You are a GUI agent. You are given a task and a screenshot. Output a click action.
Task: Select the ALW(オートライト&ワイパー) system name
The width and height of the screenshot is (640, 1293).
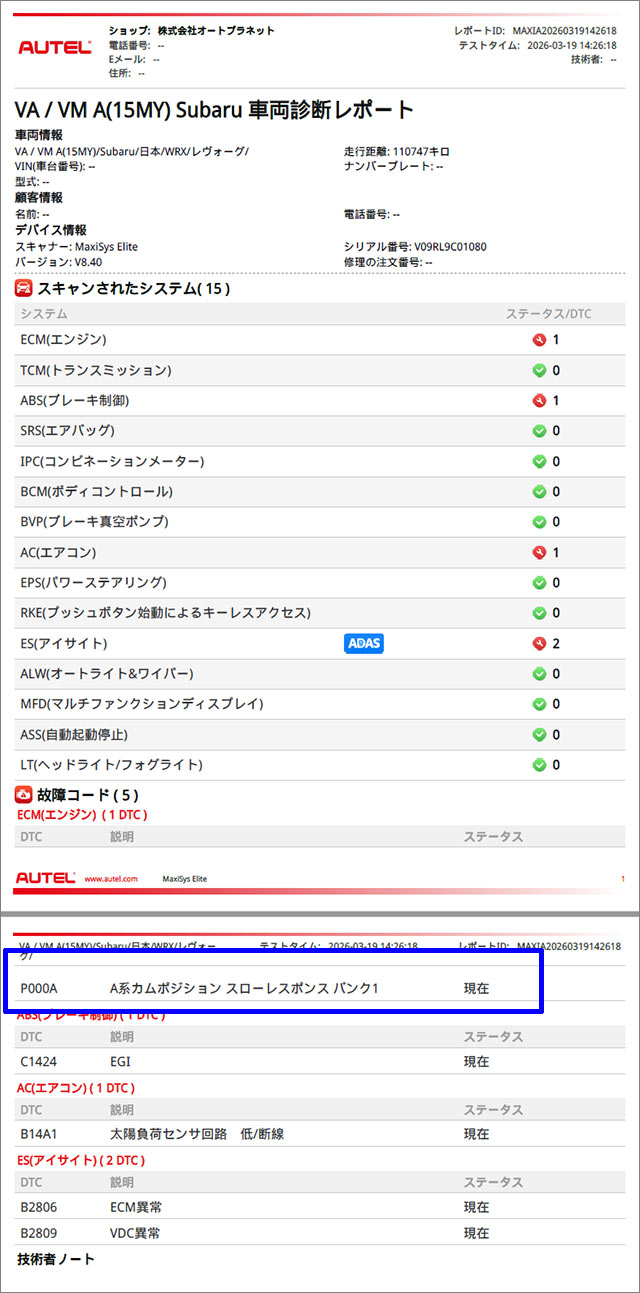[107, 674]
